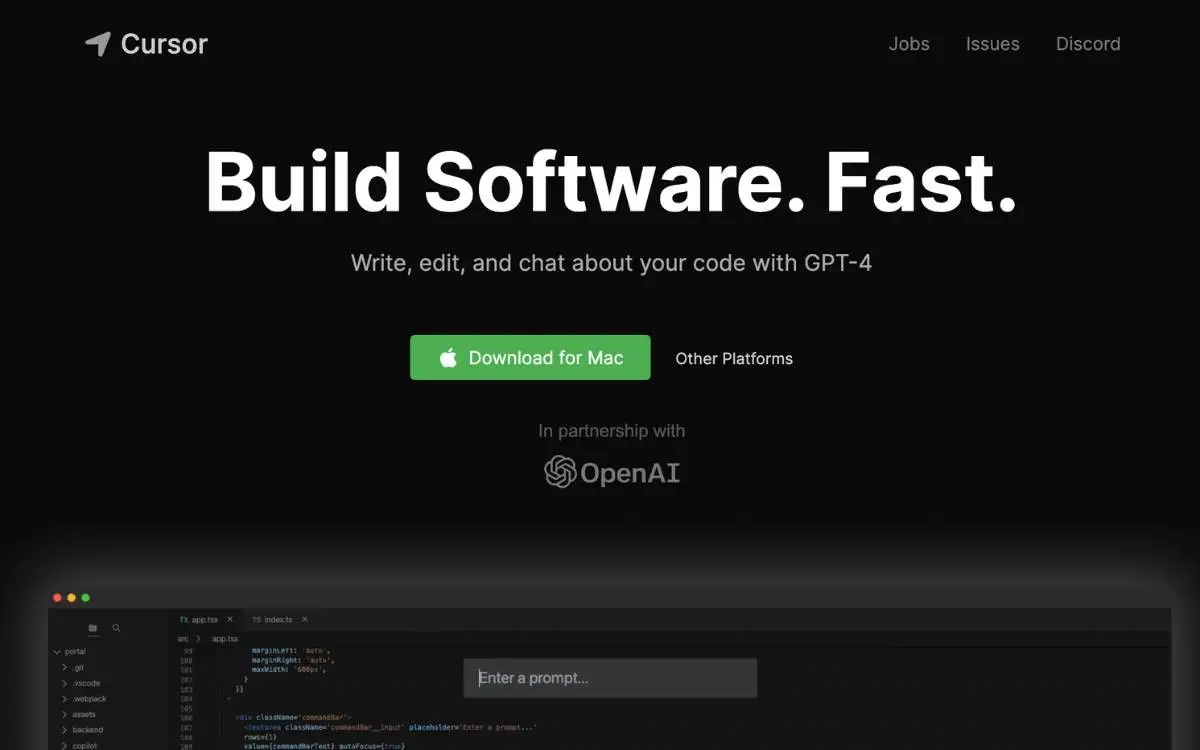Click the OpenAI knot logo icon
This screenshot has width=1200, height=750.
coord(560,472)
